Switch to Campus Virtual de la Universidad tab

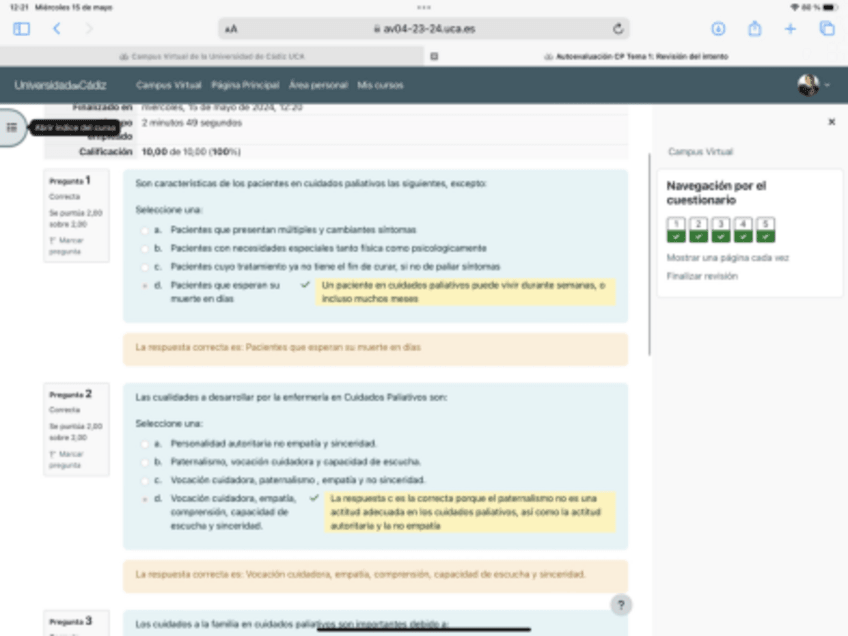tap(212, 56)
